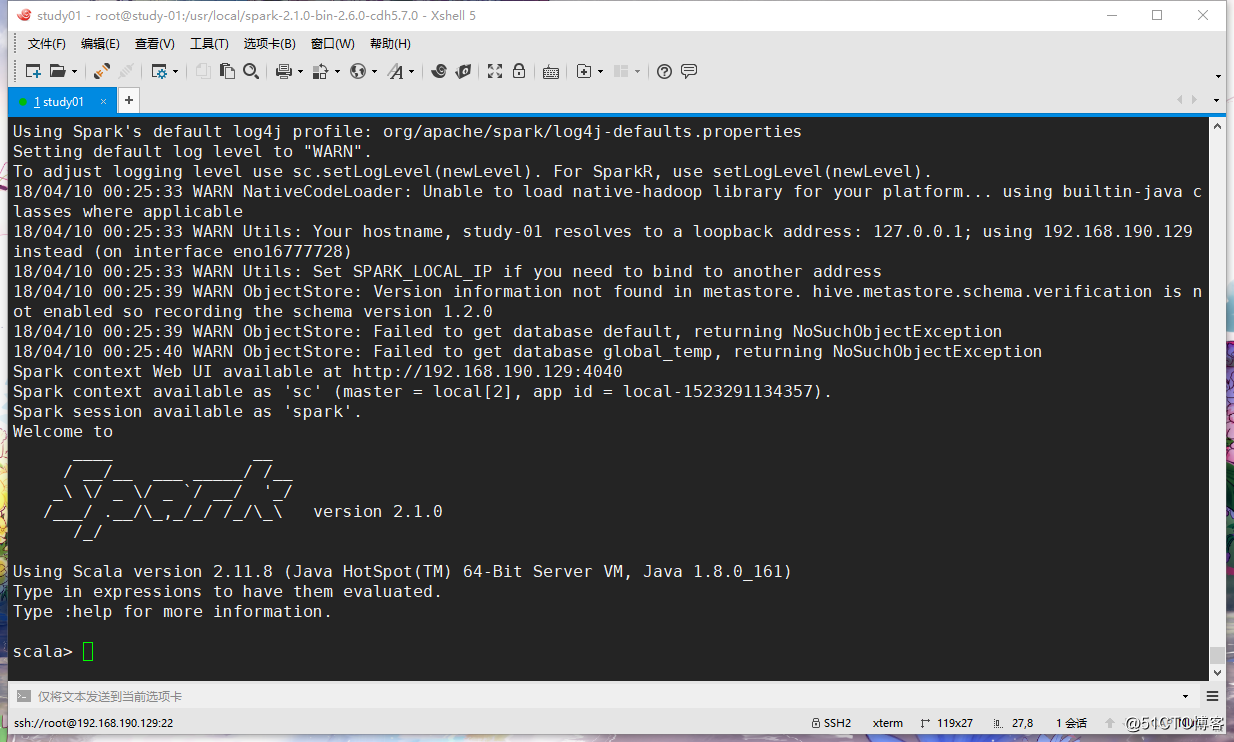Click the Feedback speech bubble icon

point(689,71)
